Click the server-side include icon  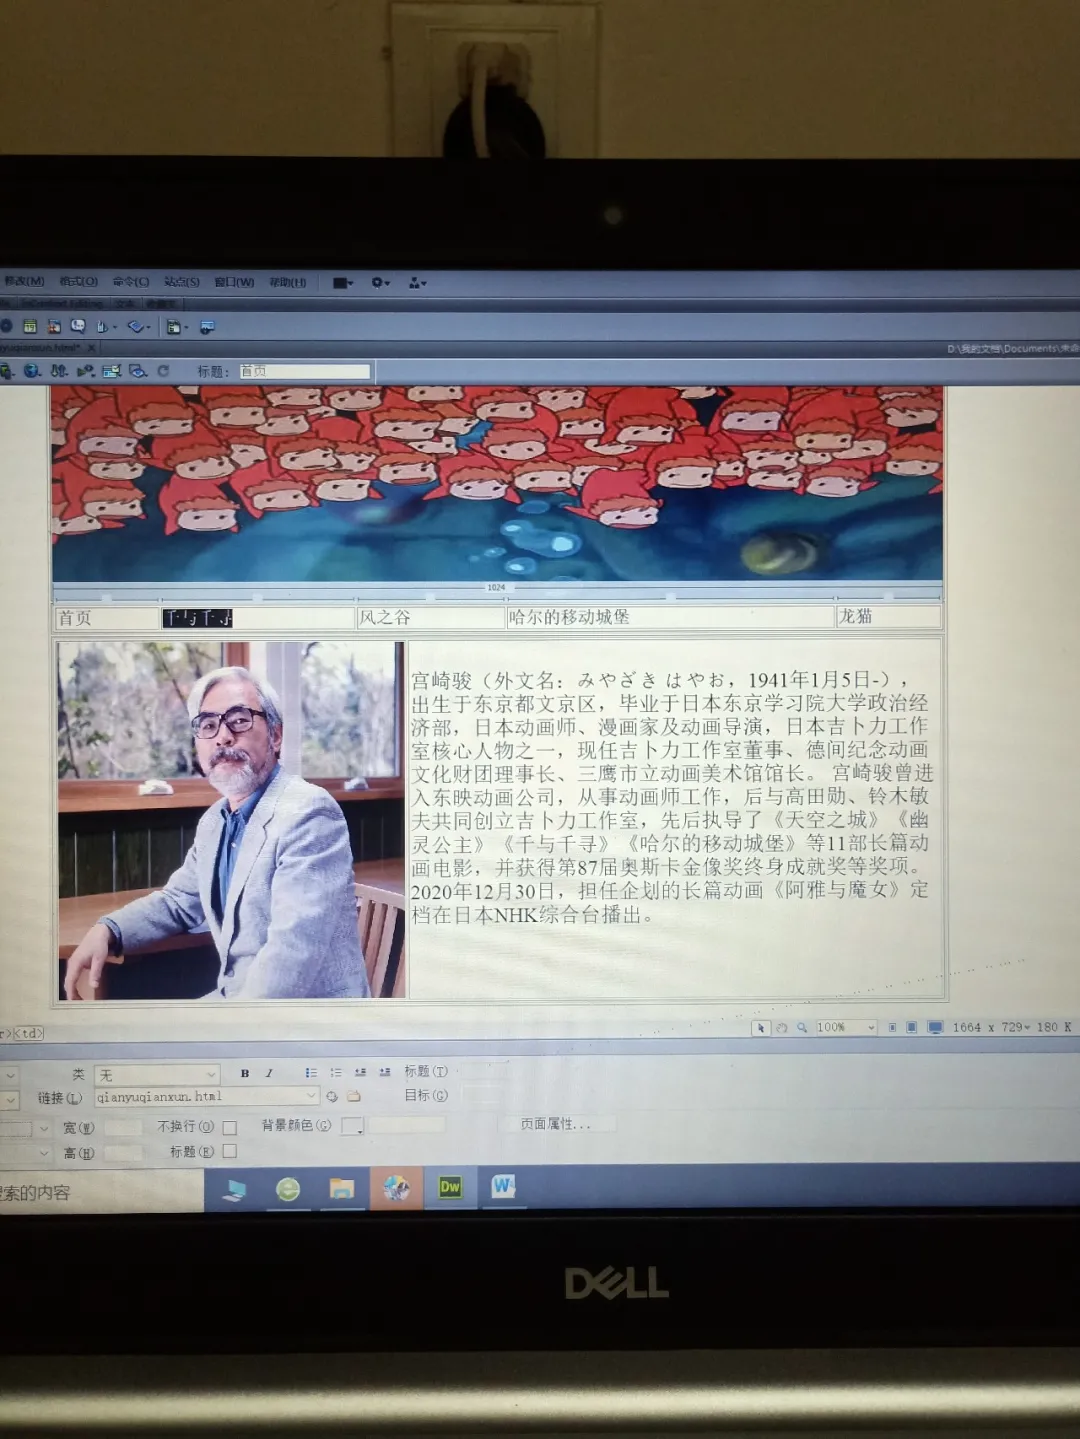54,326
